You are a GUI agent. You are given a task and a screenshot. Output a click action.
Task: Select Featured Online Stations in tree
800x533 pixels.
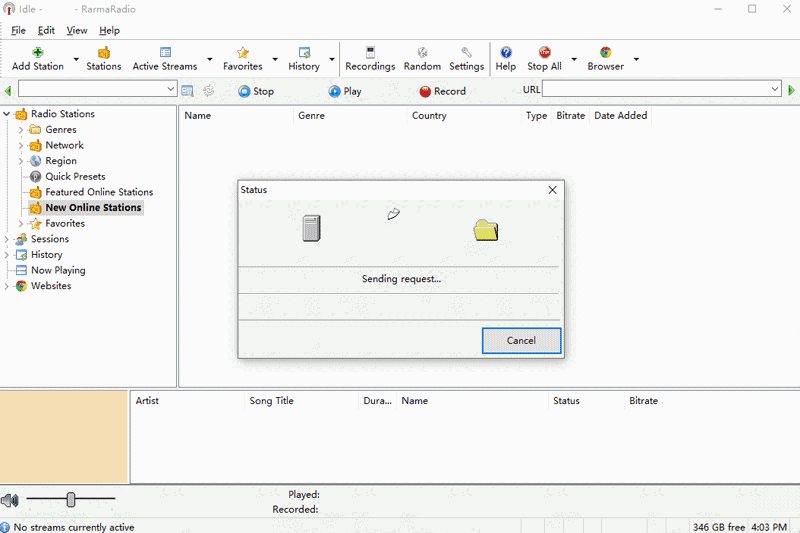pyautogui.click(x=99, y=192)
